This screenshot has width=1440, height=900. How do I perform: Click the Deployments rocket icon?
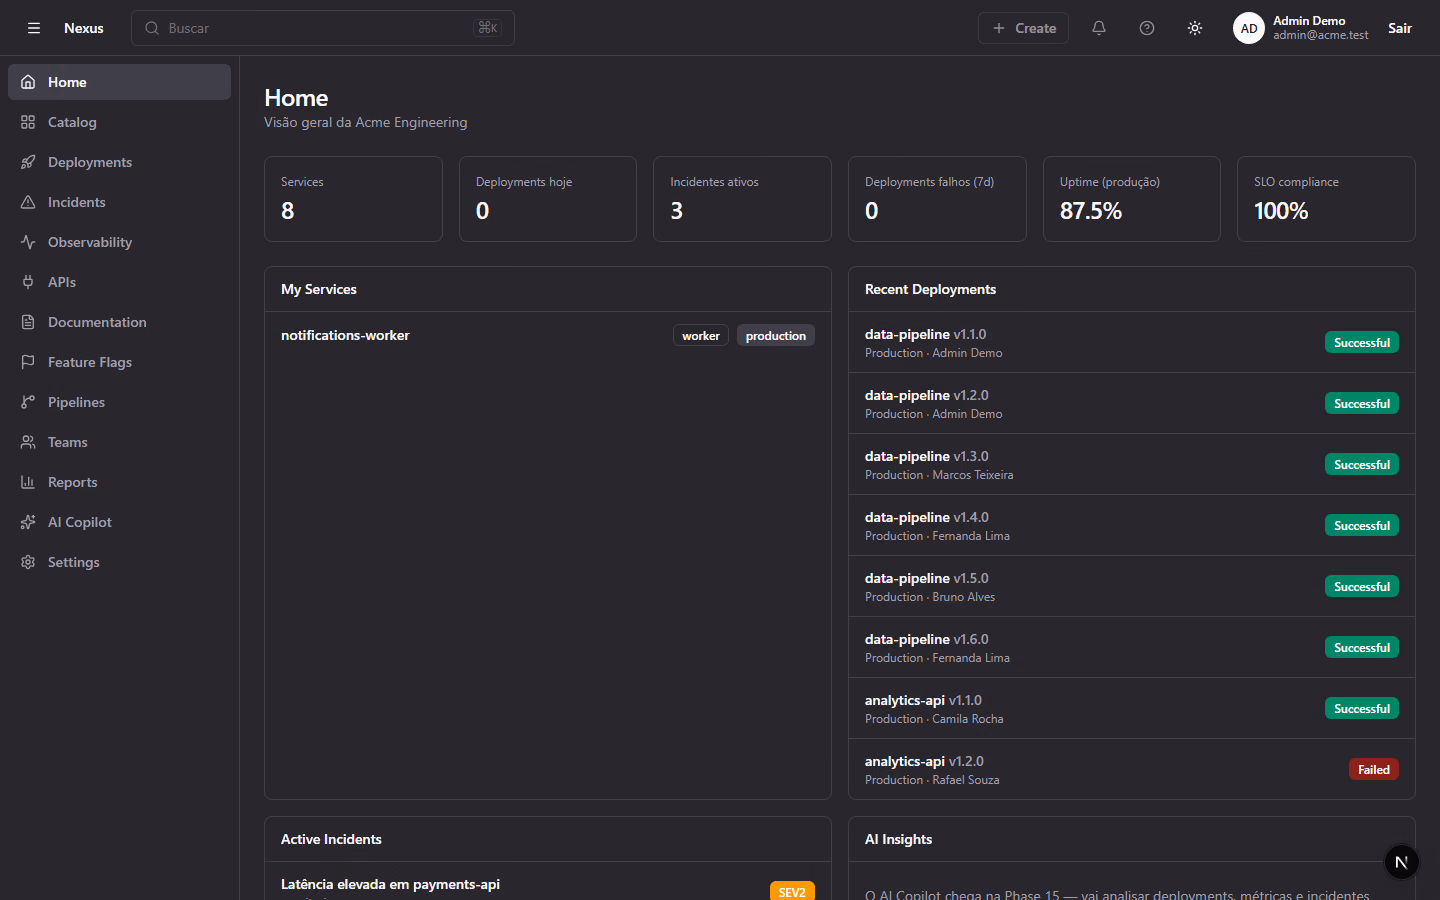click(x=28, y=162)
